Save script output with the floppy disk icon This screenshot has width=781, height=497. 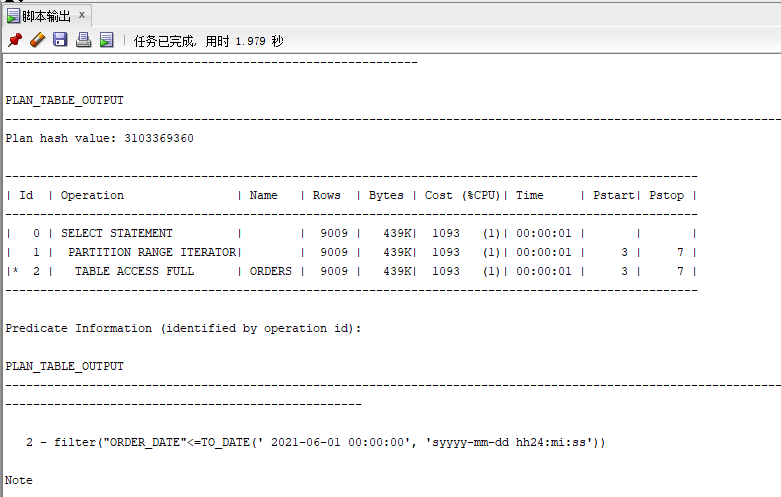[60, 40]
